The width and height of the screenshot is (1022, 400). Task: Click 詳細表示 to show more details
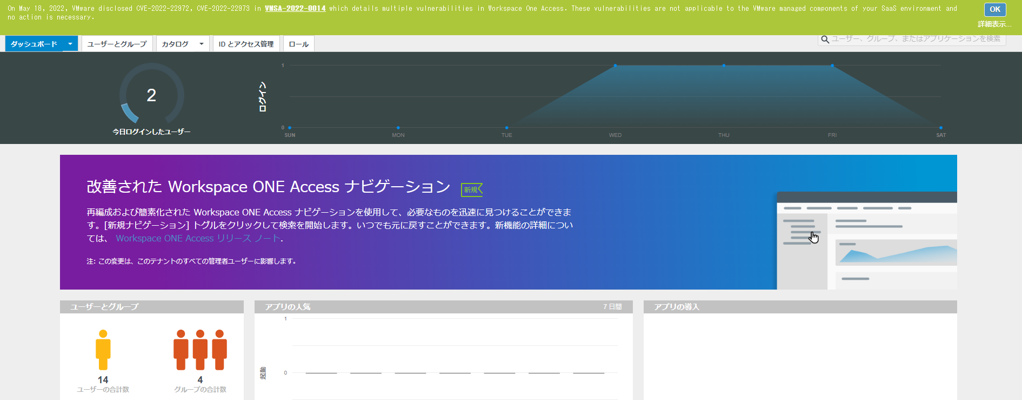click(994, 24)
